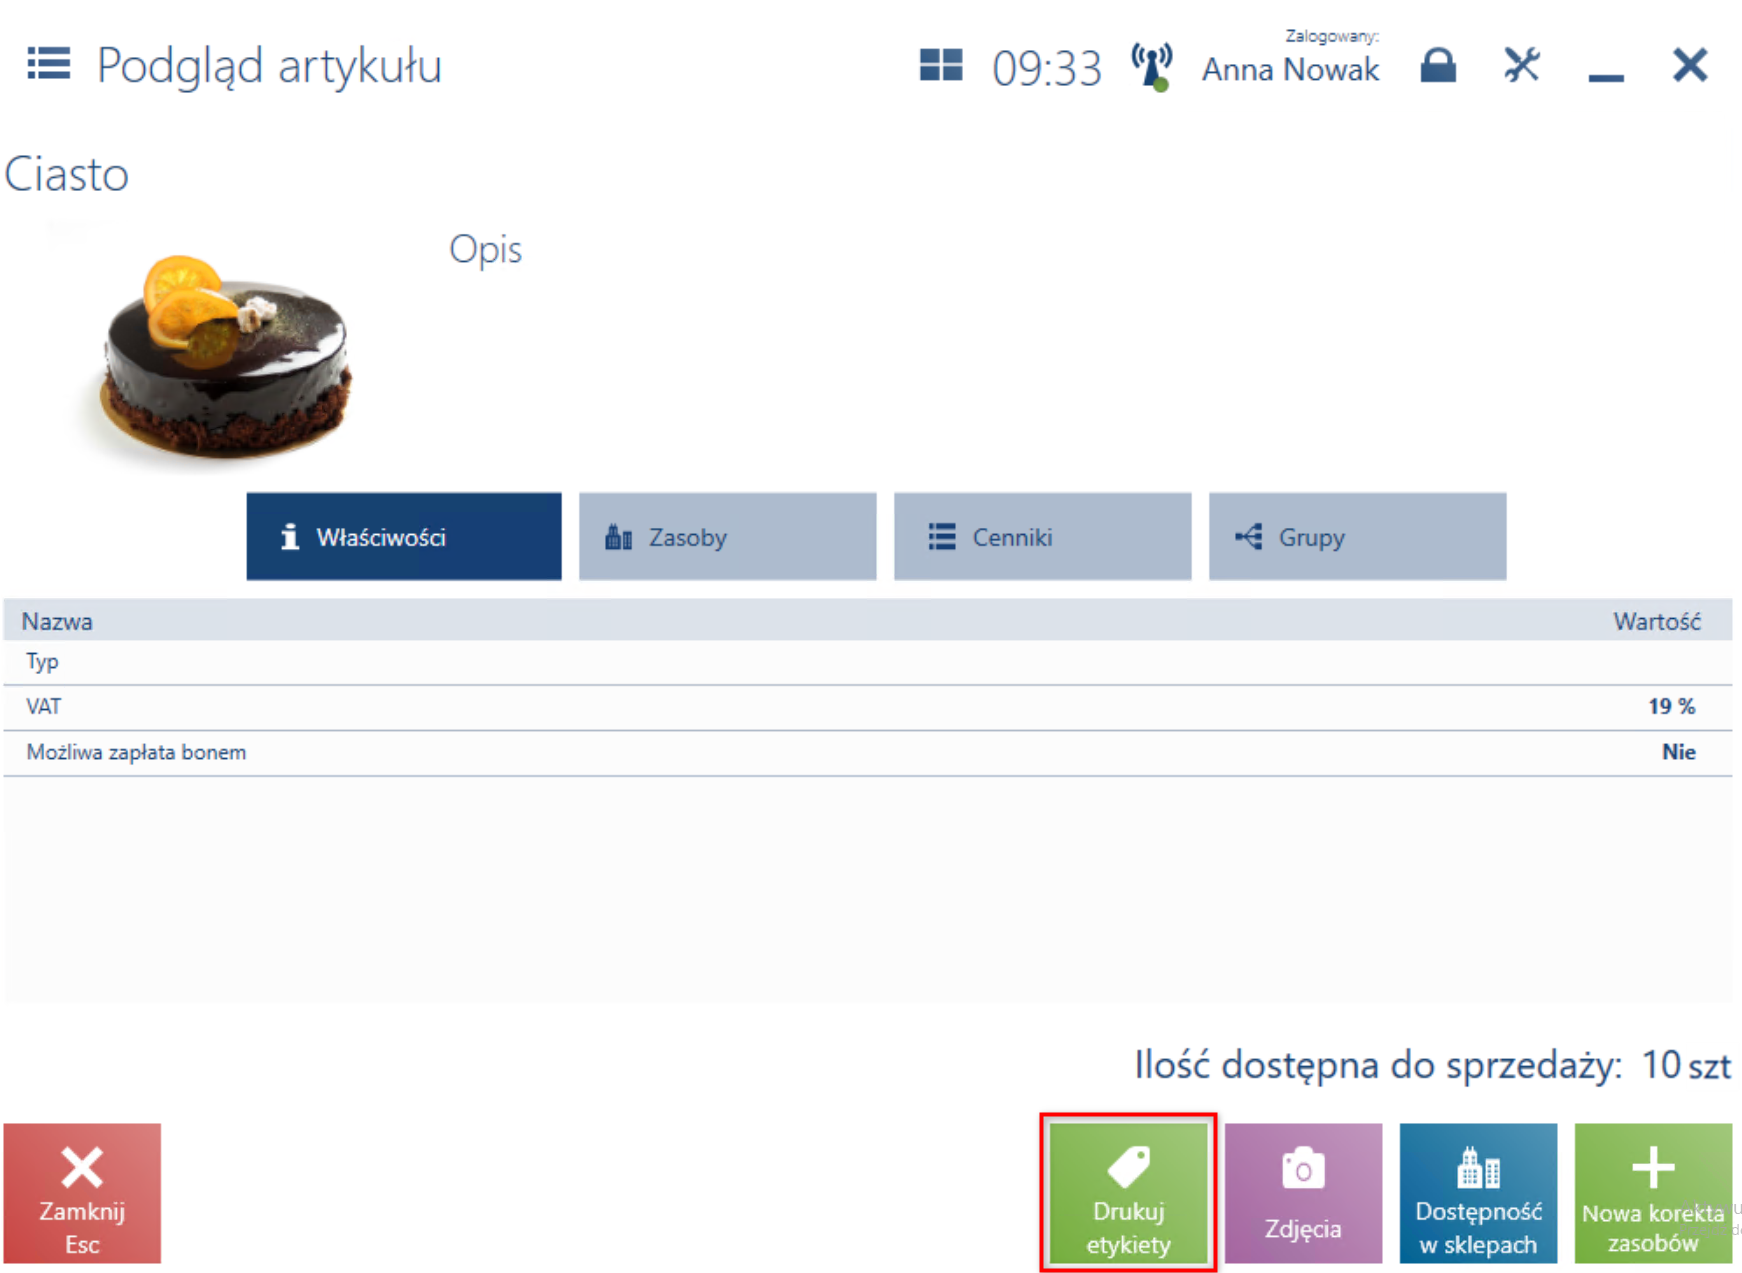Screen dimensions: 1742x1273
Task: Click the Ciasto article title
Action: 66,174
